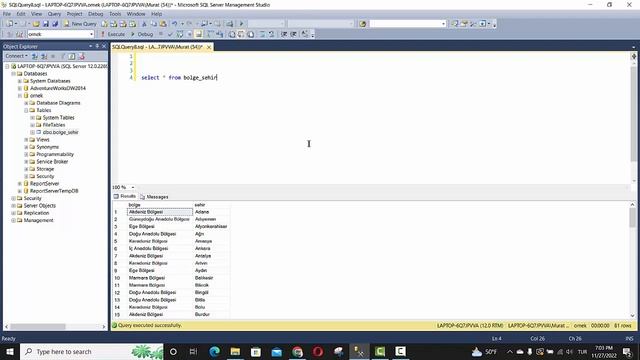Select ReportServerTempDB database

pos(54,191)
